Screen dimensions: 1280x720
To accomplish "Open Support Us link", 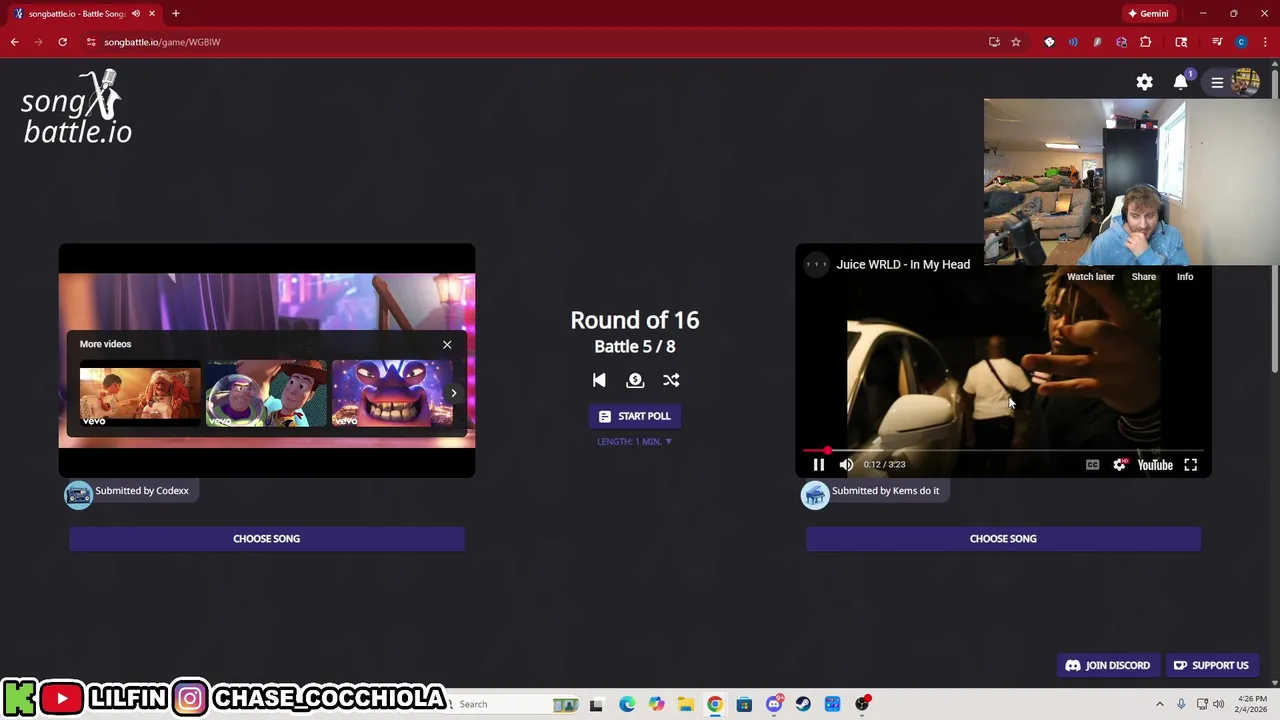I will pos(1211,666).
